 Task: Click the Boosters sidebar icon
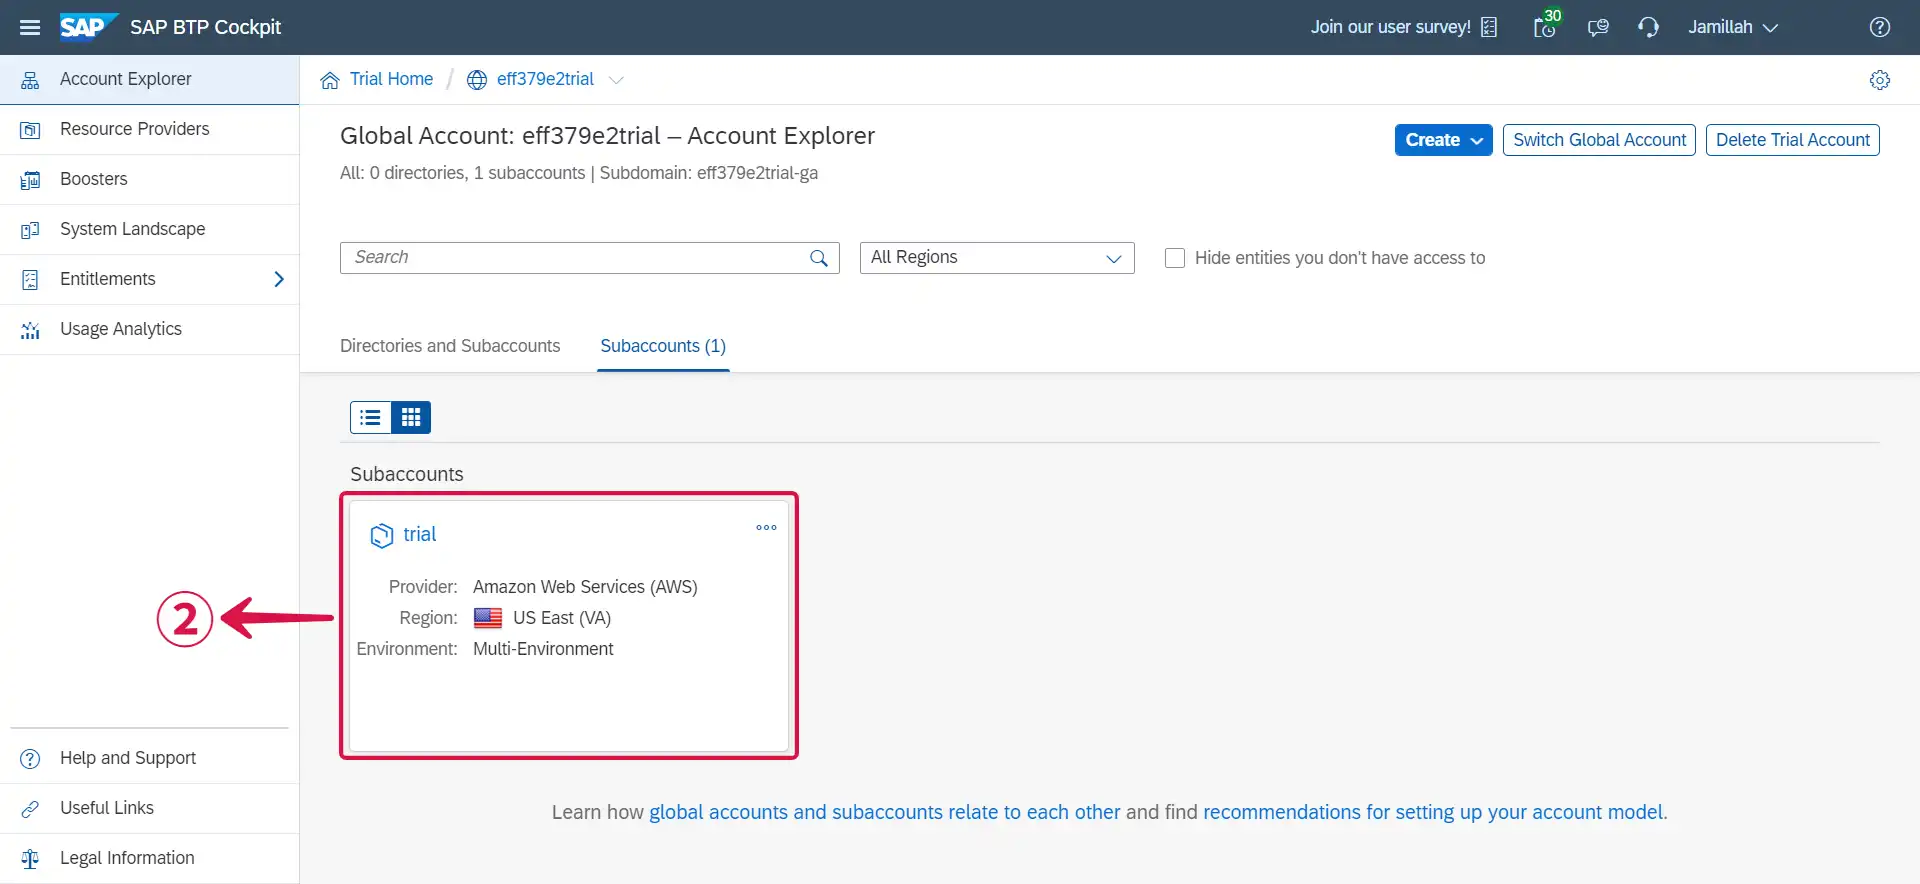coord(30,180)
